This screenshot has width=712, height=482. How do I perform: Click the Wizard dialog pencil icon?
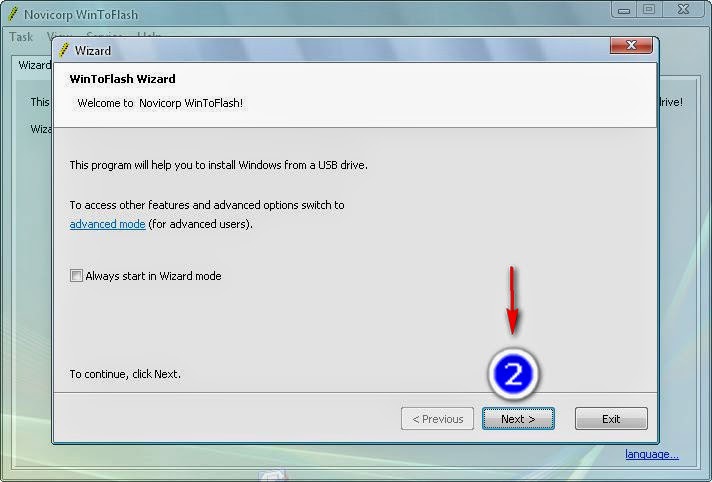tap(64, 50)
